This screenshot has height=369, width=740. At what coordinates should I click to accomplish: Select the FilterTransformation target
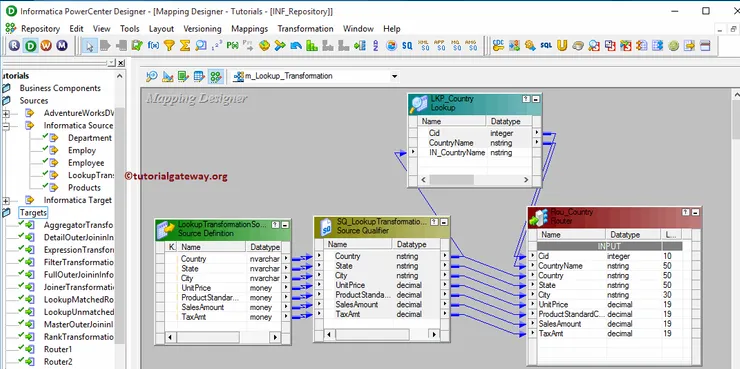click(78, 262)
